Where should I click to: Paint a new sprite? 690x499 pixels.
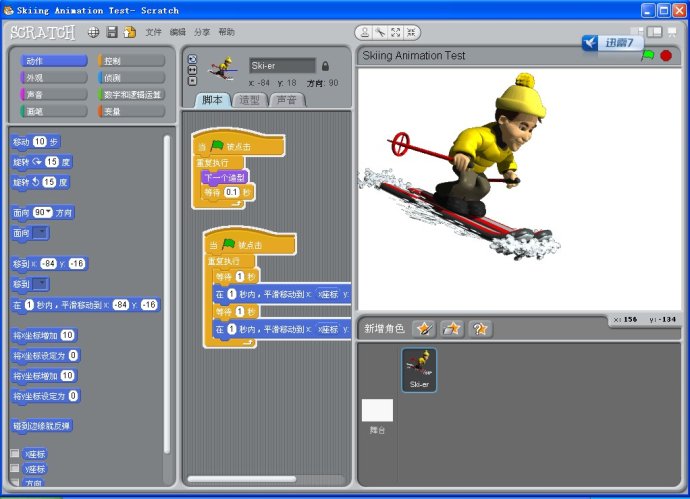tap(424, 328)
